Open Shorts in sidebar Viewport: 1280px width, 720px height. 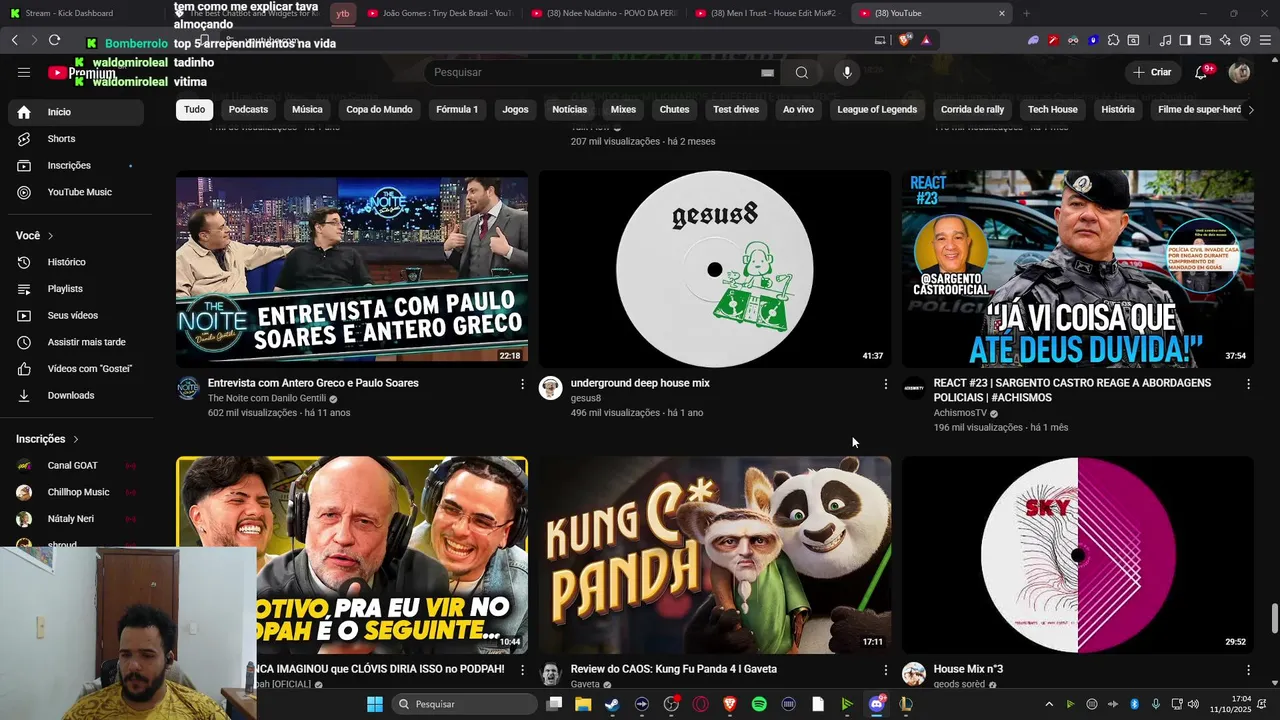tap(76, 139)
